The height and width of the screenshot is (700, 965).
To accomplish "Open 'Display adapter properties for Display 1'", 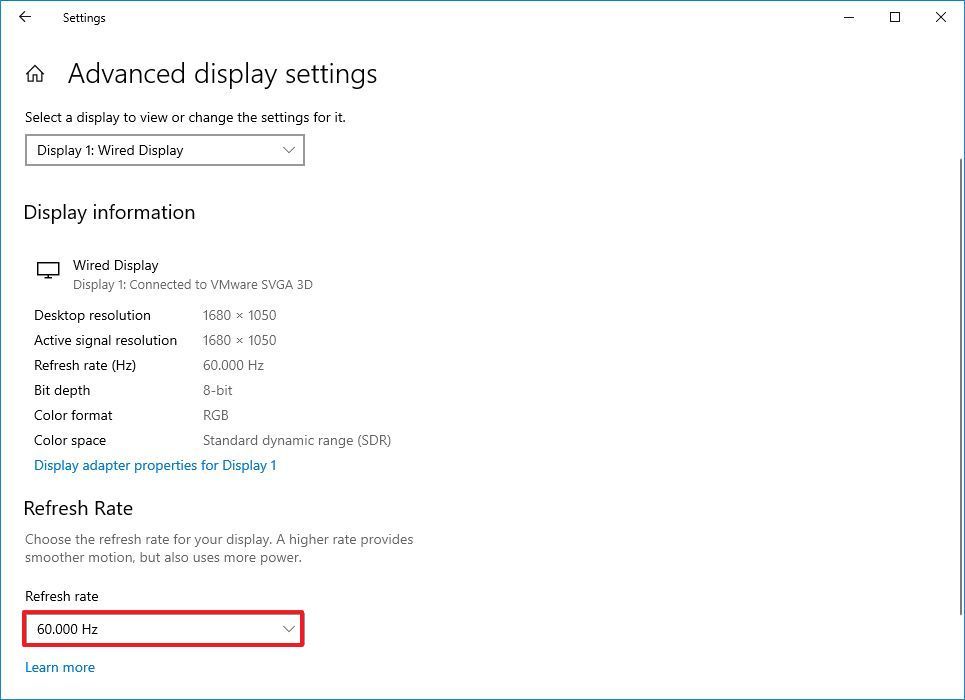I will [155, 465].
